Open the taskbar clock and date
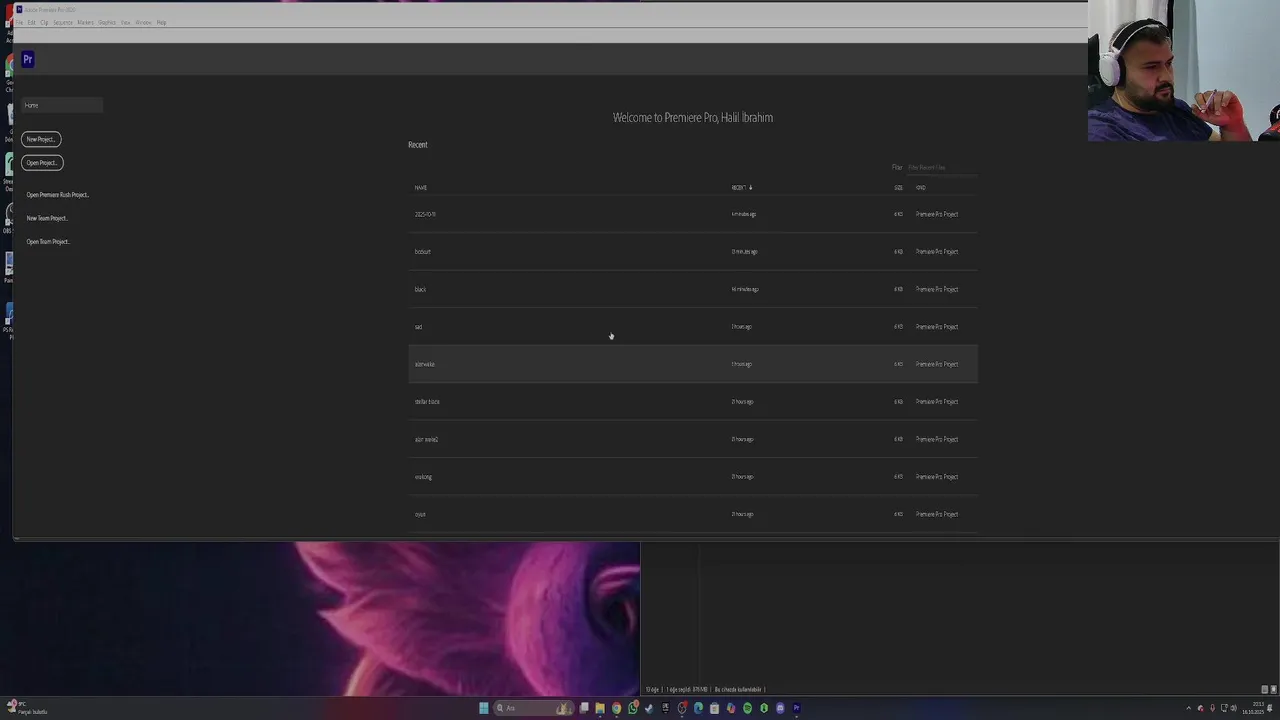1280x720 pixels. pos(1254,708)
